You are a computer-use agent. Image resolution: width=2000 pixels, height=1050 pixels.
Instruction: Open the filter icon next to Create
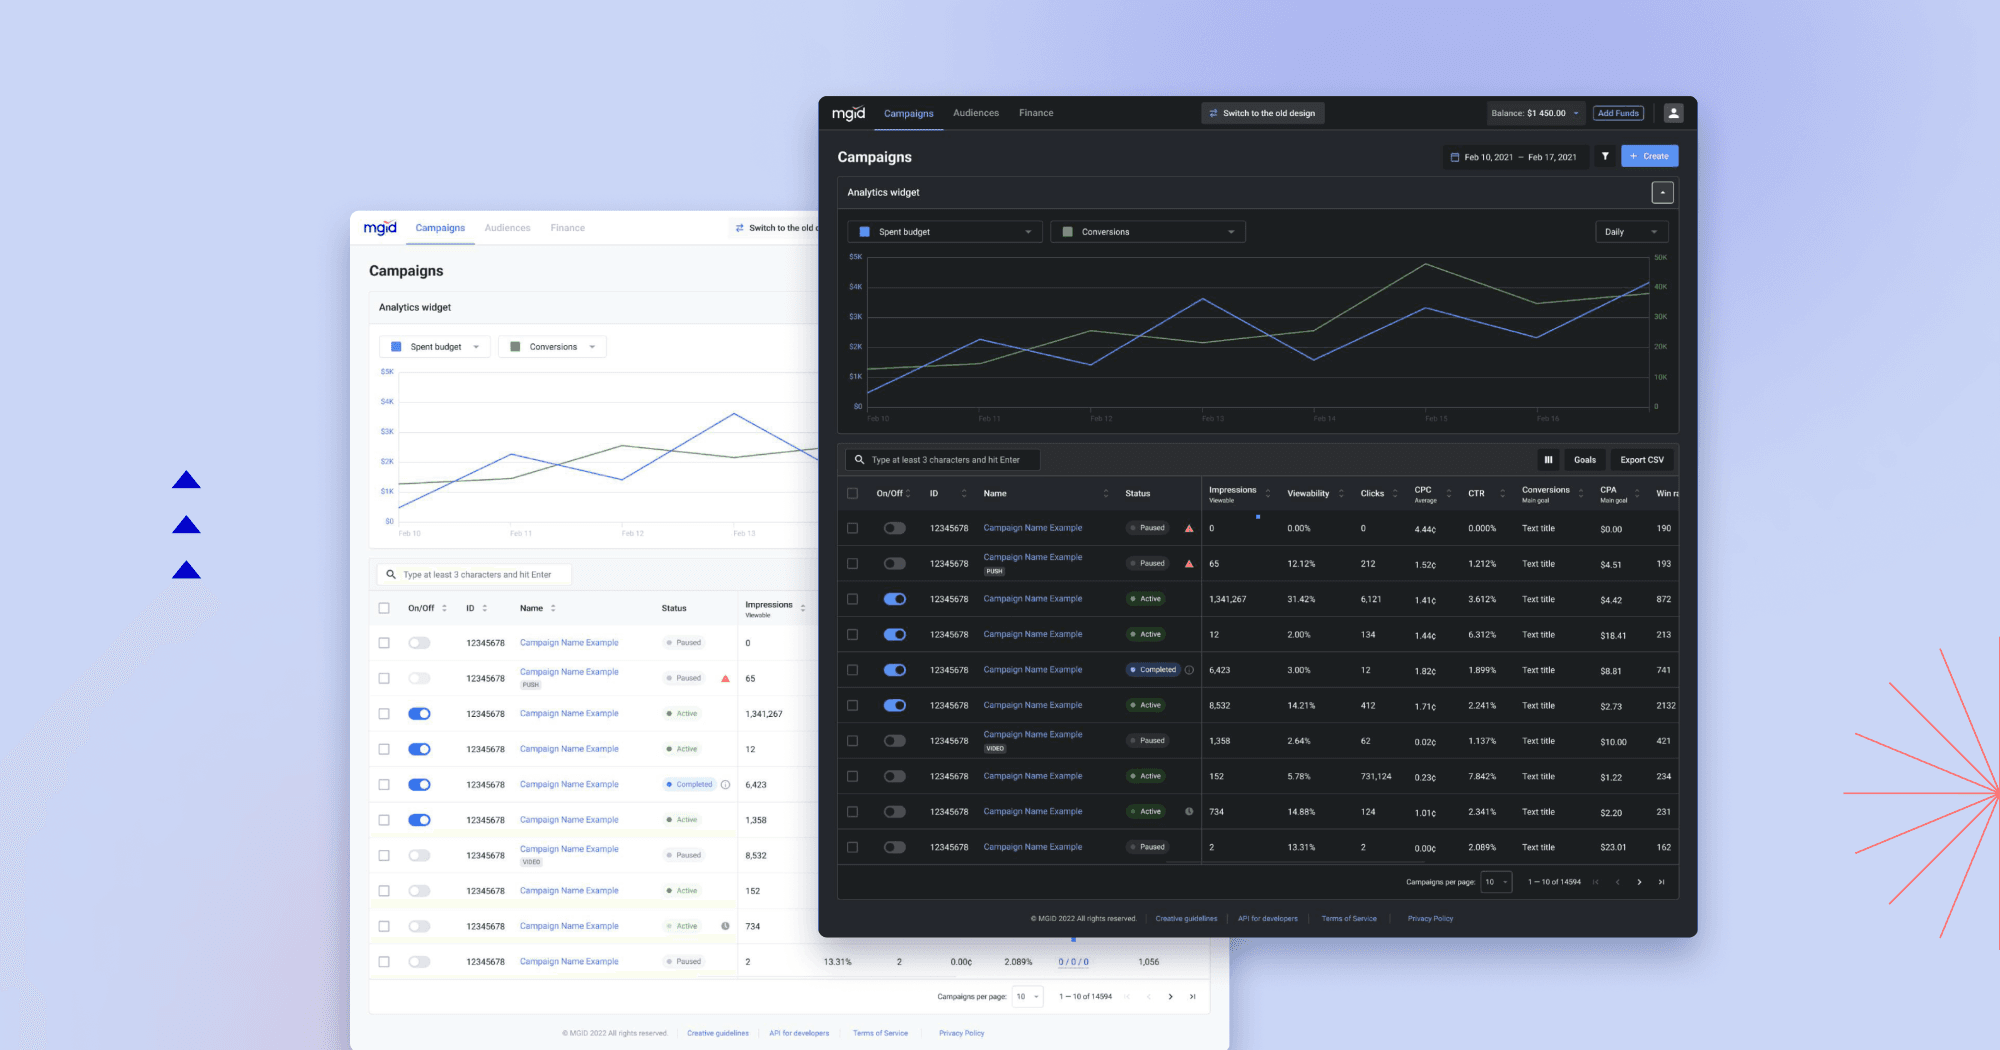coord(1606,156)
